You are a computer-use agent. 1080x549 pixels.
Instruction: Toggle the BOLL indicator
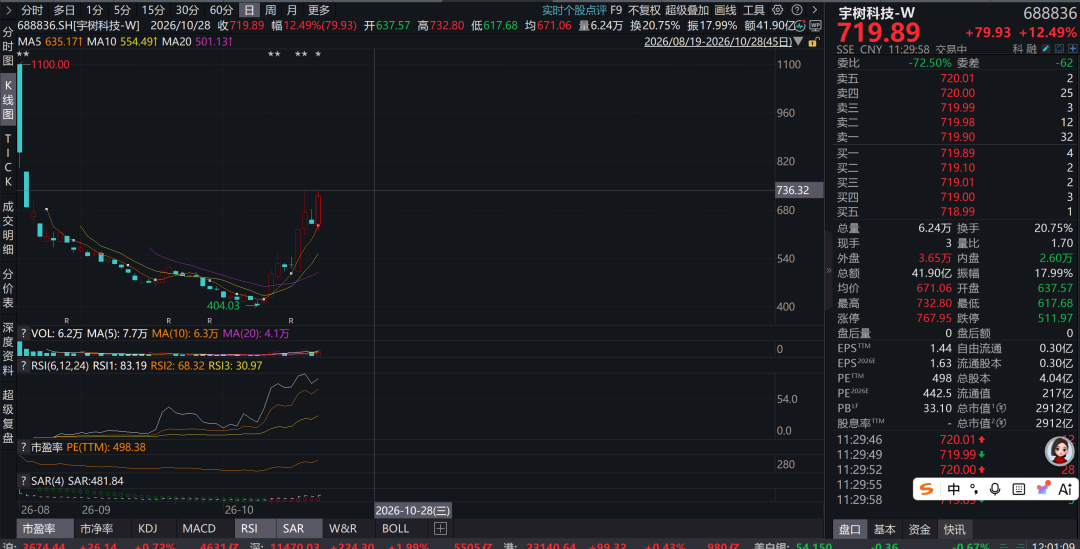[395, 528]
